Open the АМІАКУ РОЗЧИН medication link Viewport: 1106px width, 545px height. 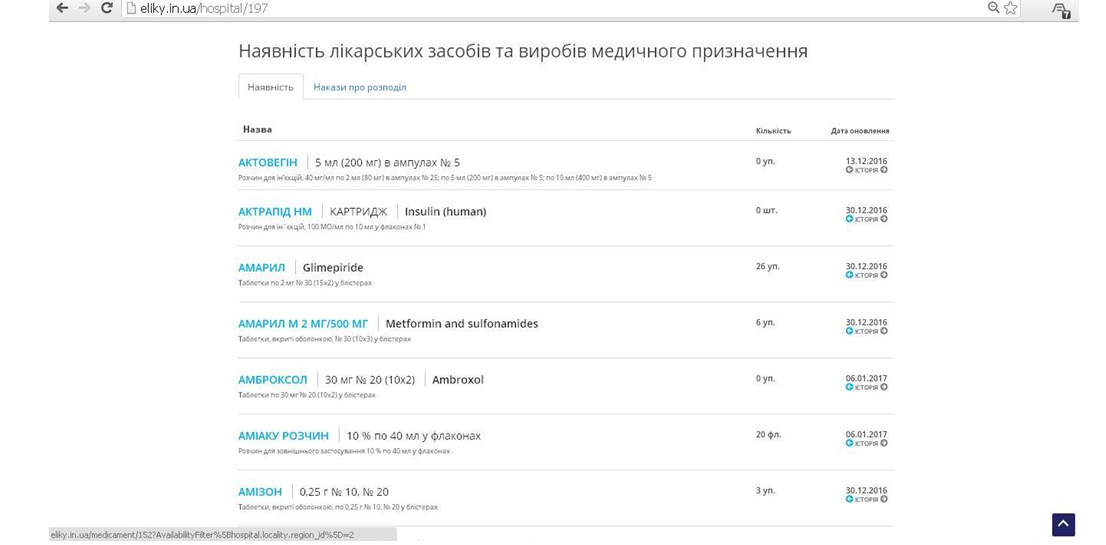click(283, 436)
